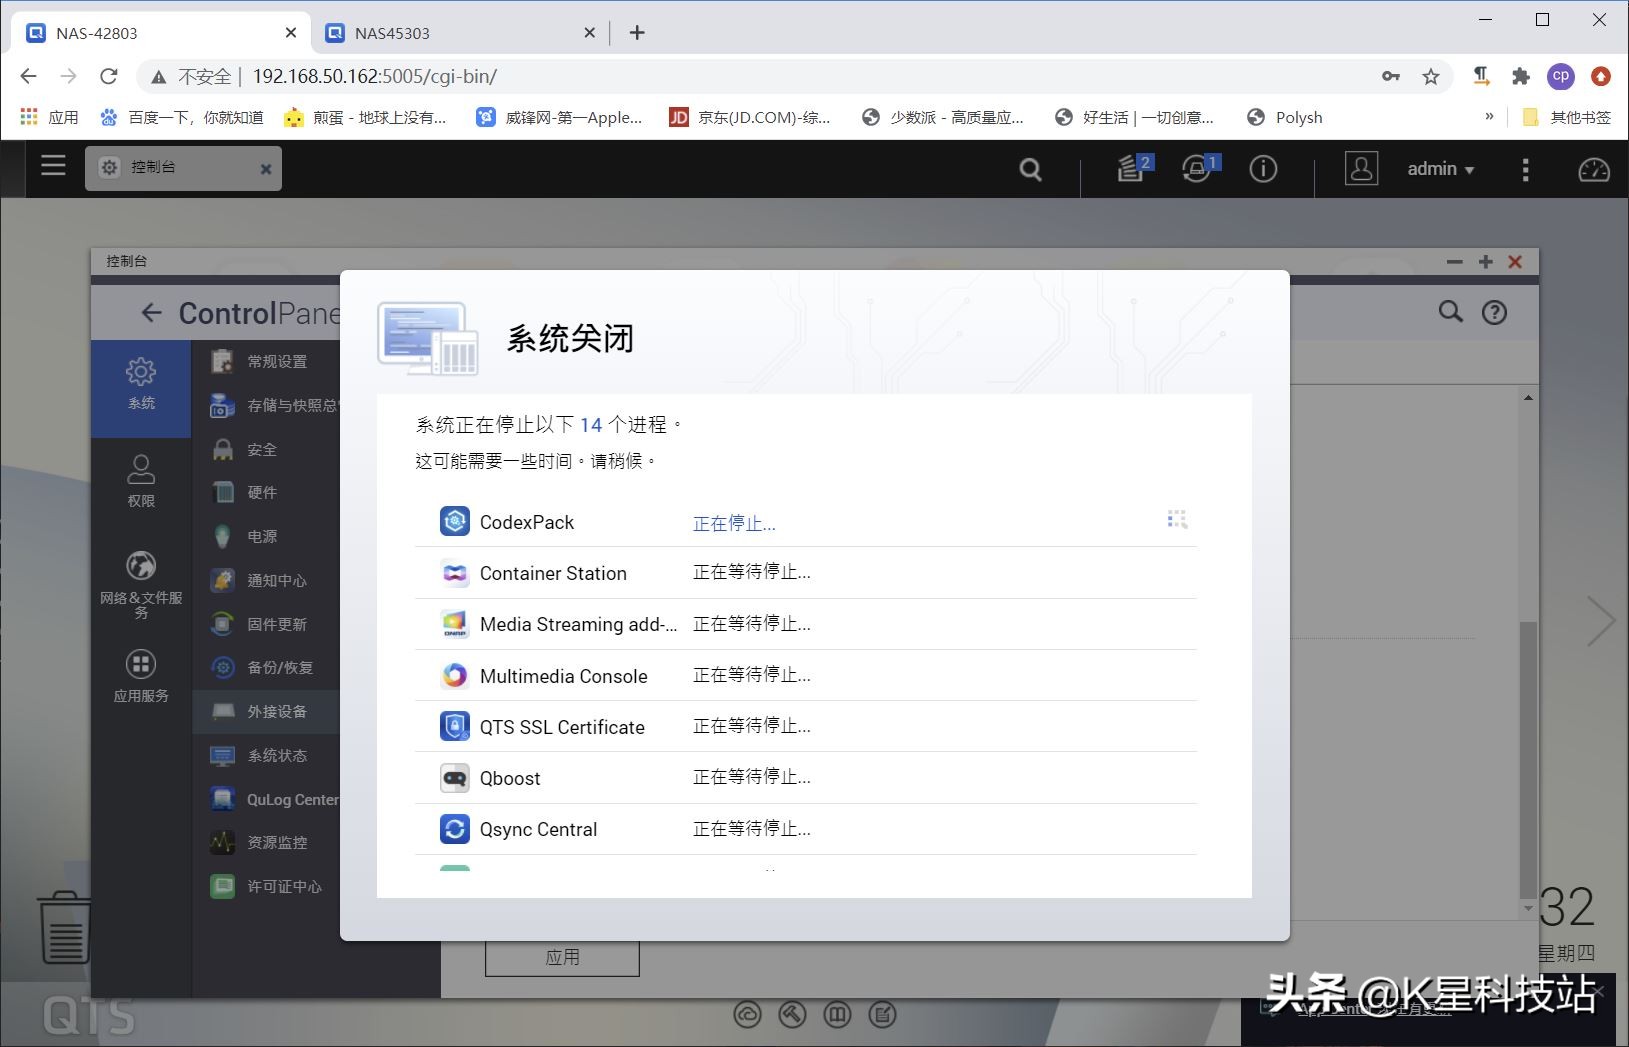Image resolution: width=1629 pixels, height=1047 pixels.
Task: Show more Chrome bookmarks via chevron
Action: coord(1489,117)
